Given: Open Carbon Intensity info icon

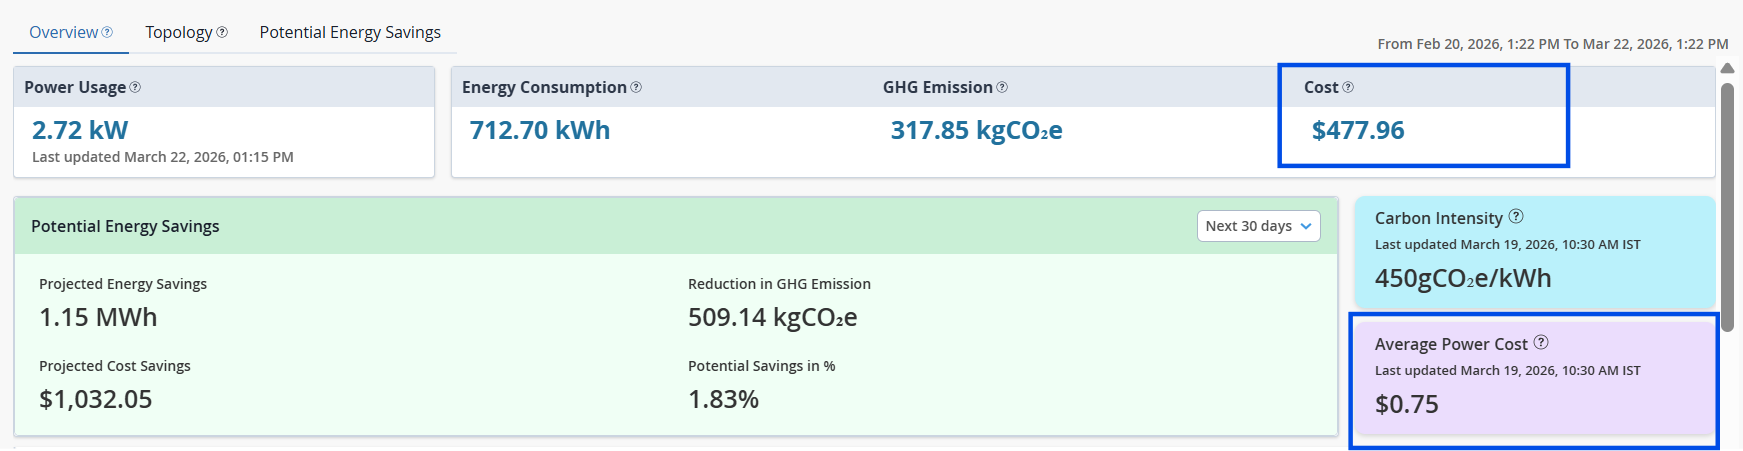Looking at the screenshot, I should (1516, 216).
